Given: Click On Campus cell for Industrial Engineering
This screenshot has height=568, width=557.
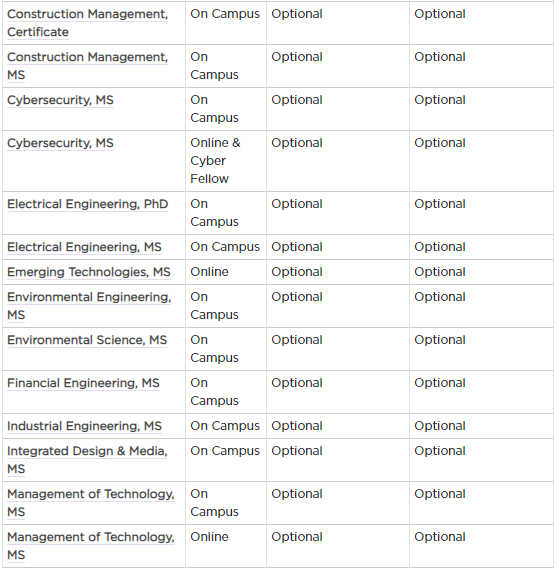Looking at the screenshot, I should tap(225, 426).
